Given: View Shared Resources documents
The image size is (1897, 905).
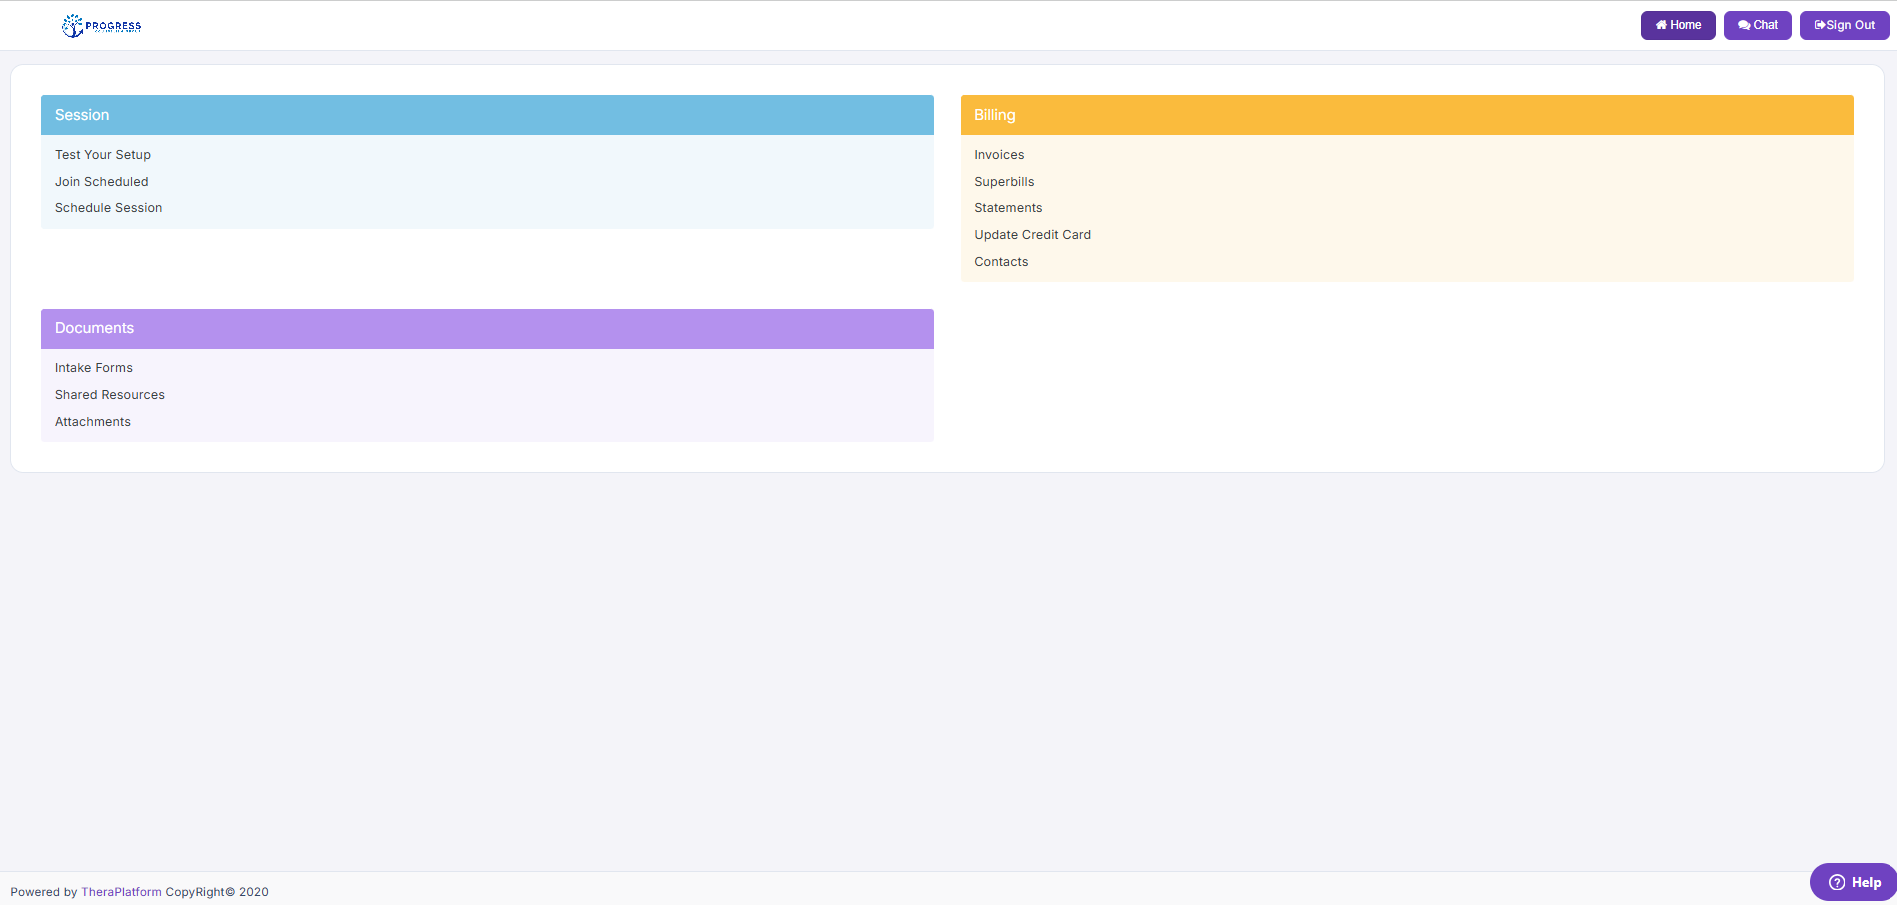Looking at the screenshot, I should 110,395.
